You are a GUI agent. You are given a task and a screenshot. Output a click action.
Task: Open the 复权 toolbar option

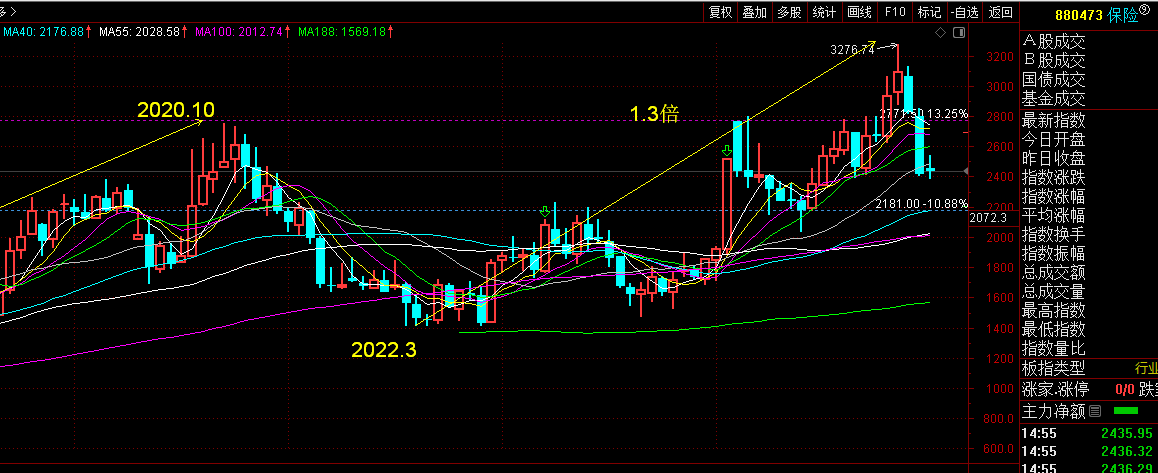coord(720,12)
